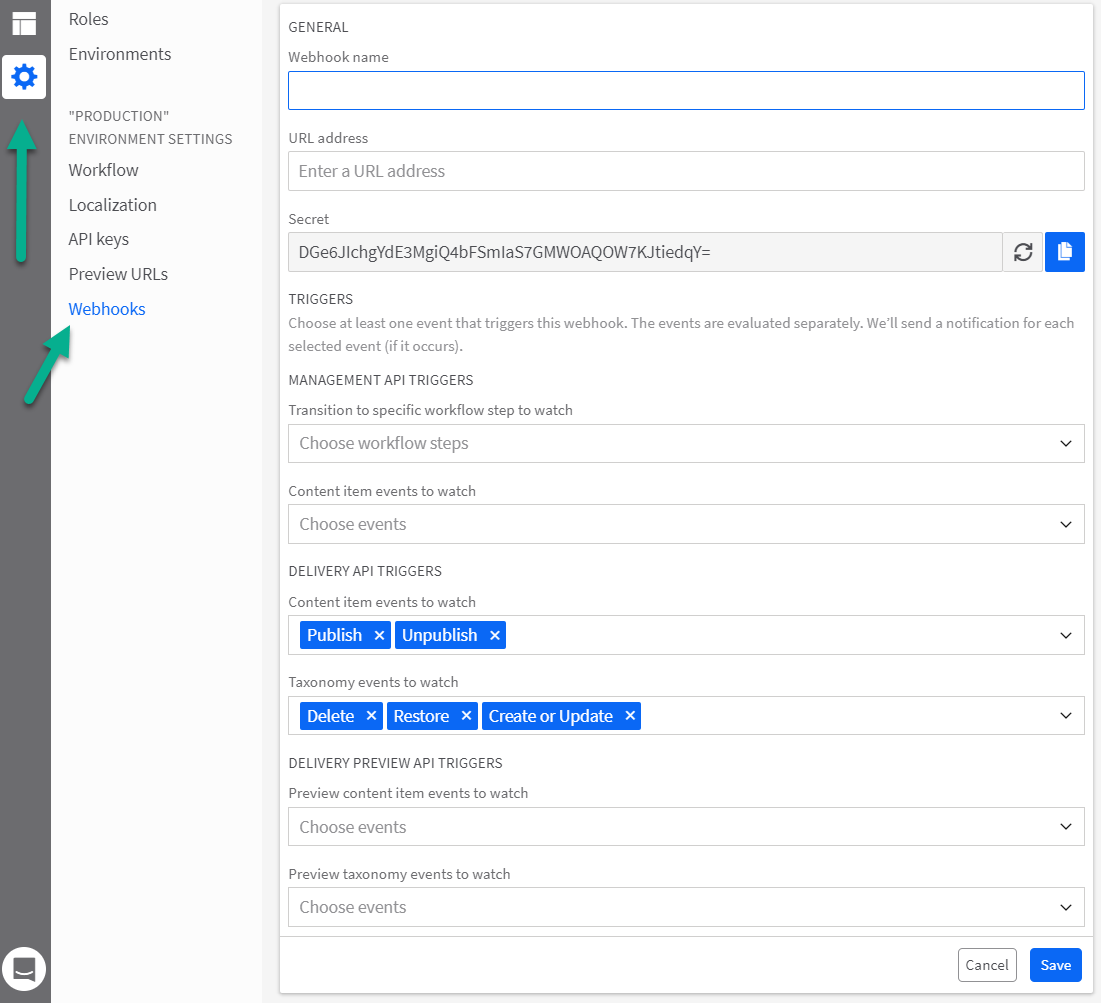Copy the secret to clipboard
Image resolution: width=1101 pixels, height=1003 pixels.
[x=1064, y=252]
